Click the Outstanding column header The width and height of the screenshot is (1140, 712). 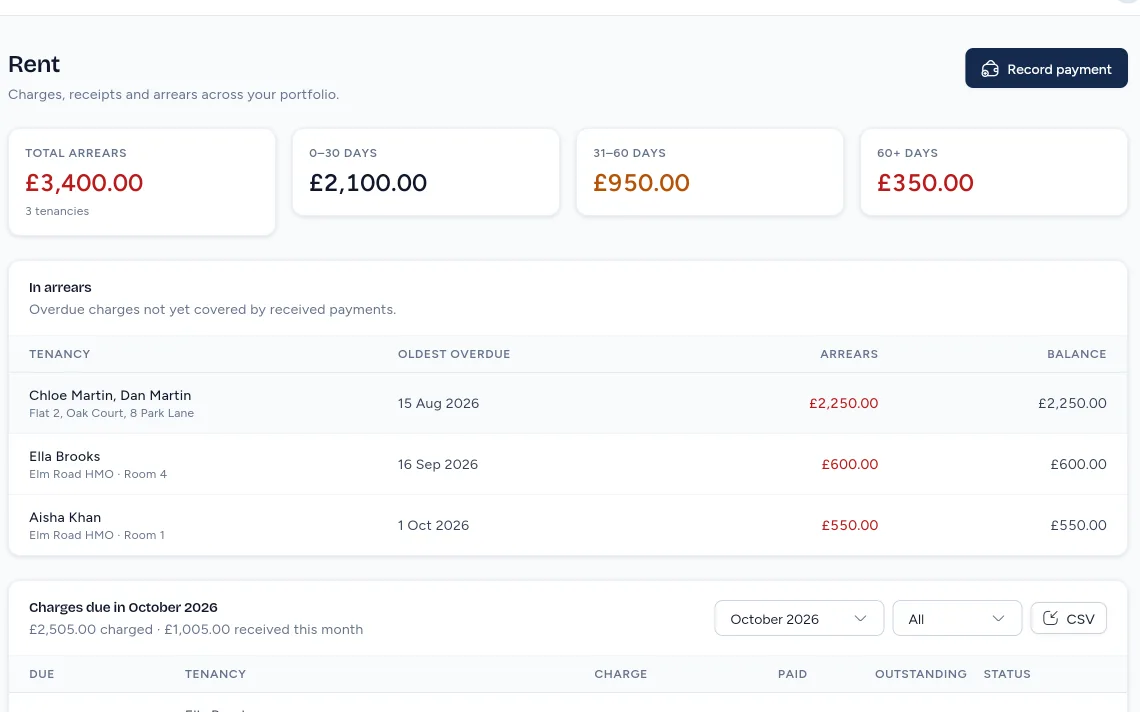(920, 674)
